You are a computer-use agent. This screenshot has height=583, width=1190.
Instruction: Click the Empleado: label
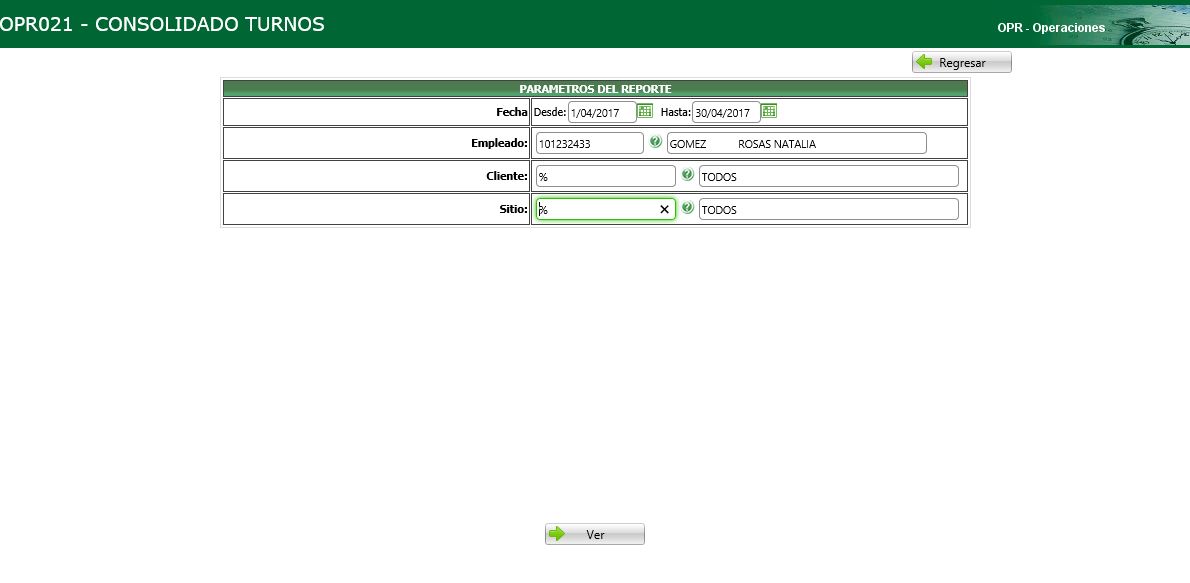point(499,143)
